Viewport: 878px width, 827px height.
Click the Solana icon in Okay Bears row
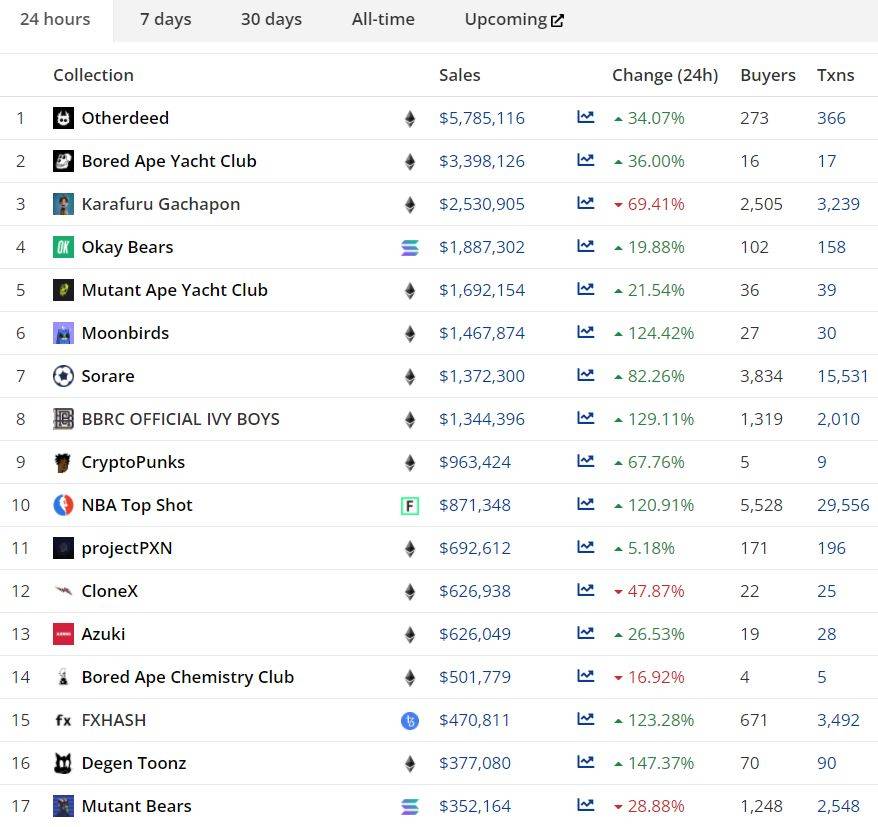[x=409, y=248]
